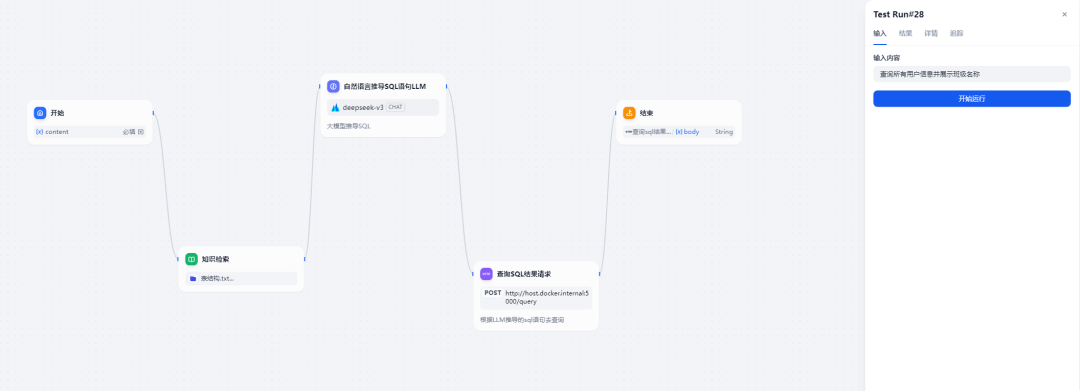Screen dimensions: 1080x391
Task: Click the purple HTTP request node icon
Action: pyautogui.click(x=486, y=273)
